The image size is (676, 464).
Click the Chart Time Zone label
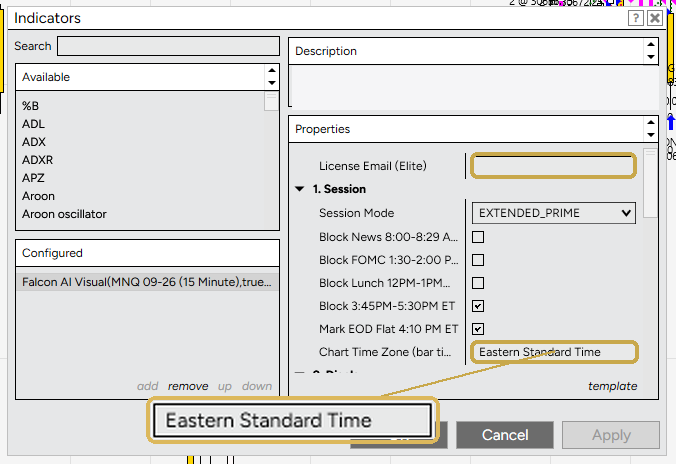point(385,352)
